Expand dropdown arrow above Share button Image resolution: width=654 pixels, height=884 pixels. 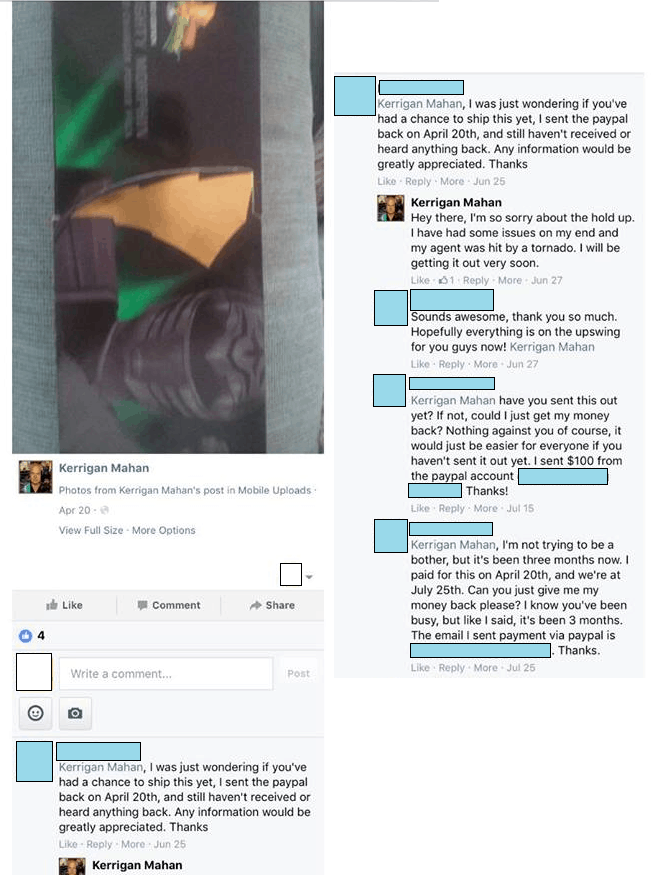coord(309,577)
